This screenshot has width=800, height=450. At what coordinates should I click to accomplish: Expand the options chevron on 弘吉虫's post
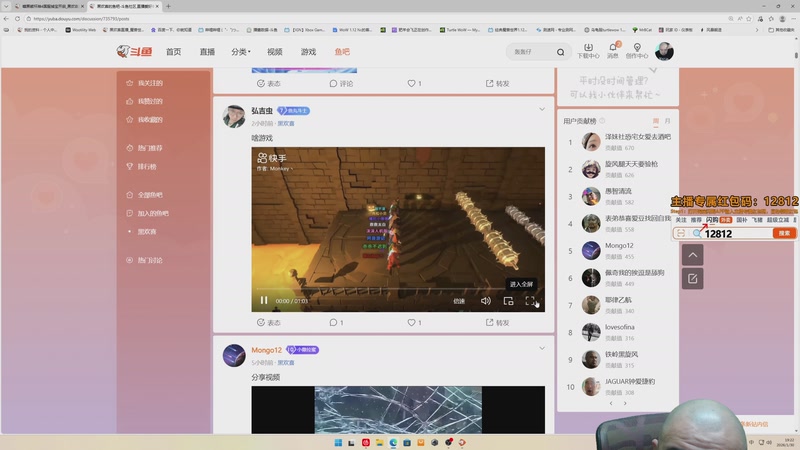click(542, 109)
